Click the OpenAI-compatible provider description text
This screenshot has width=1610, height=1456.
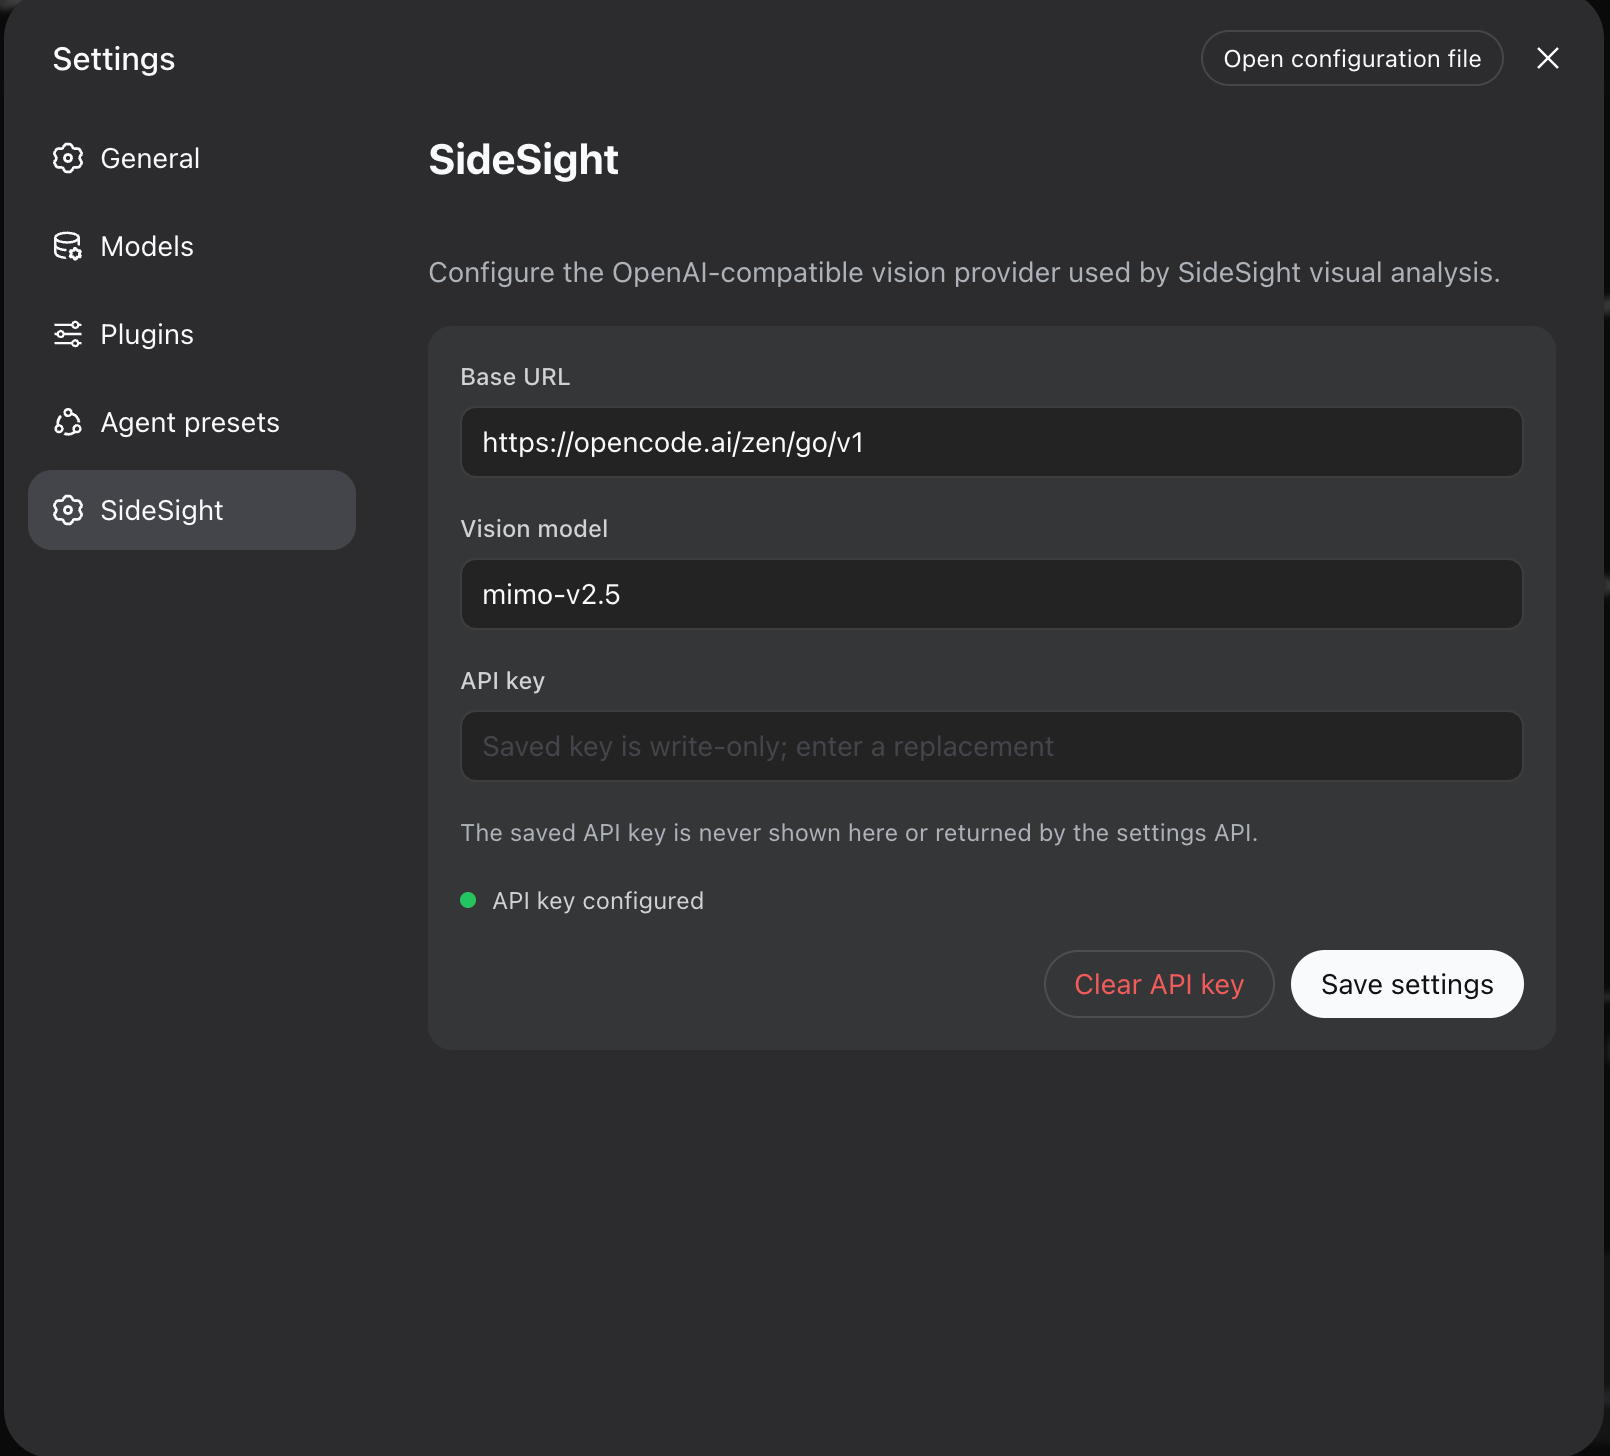tap(964, 272)
